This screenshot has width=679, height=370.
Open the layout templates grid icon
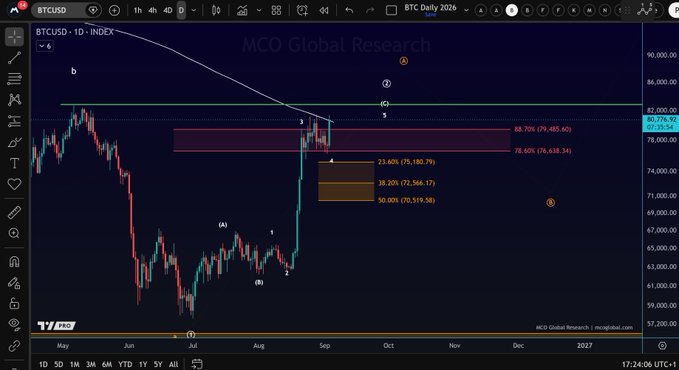[x=276, y=10]
